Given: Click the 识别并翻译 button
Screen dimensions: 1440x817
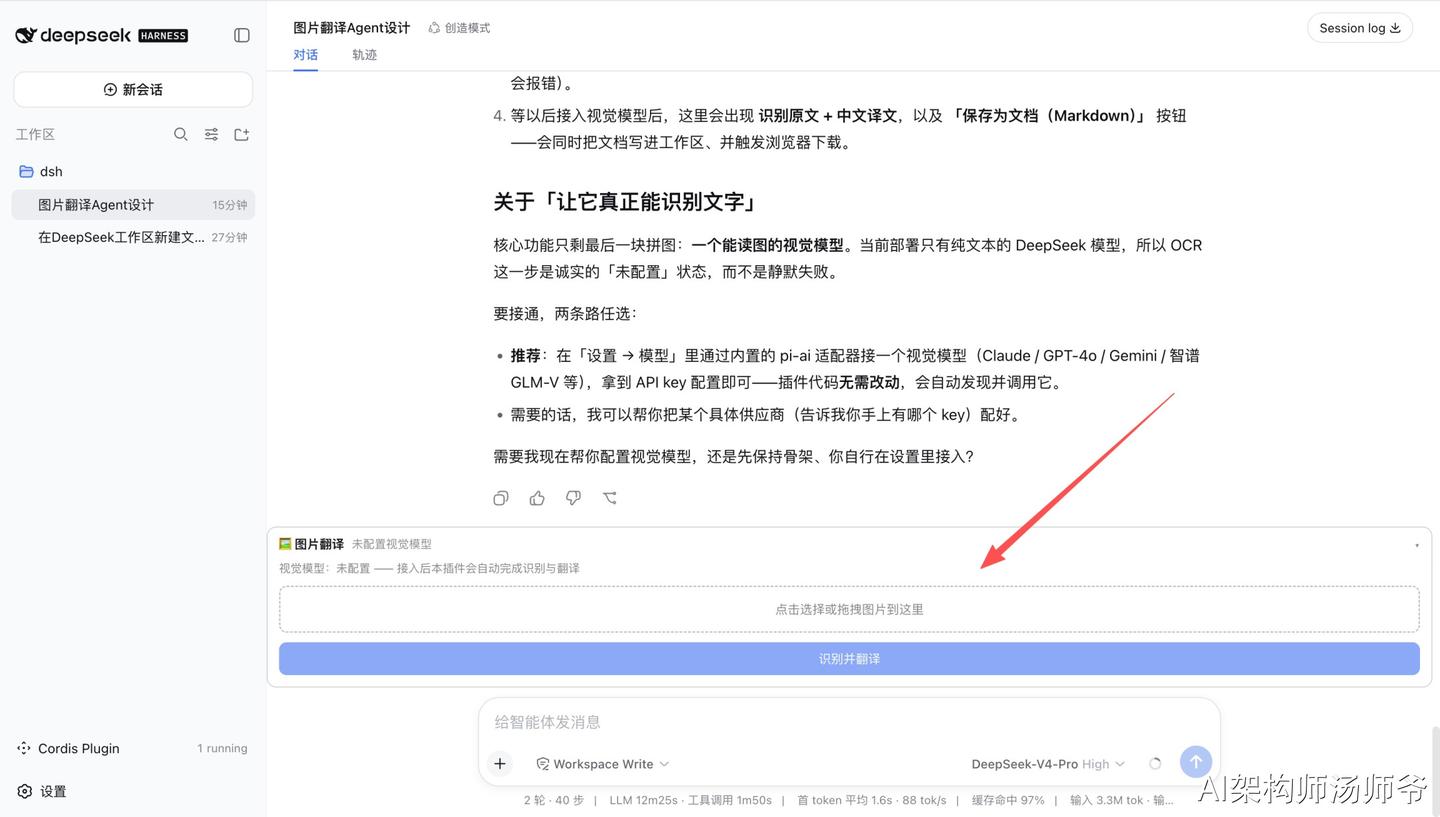Looking at the screenshot, I should (x=849, y=659).
